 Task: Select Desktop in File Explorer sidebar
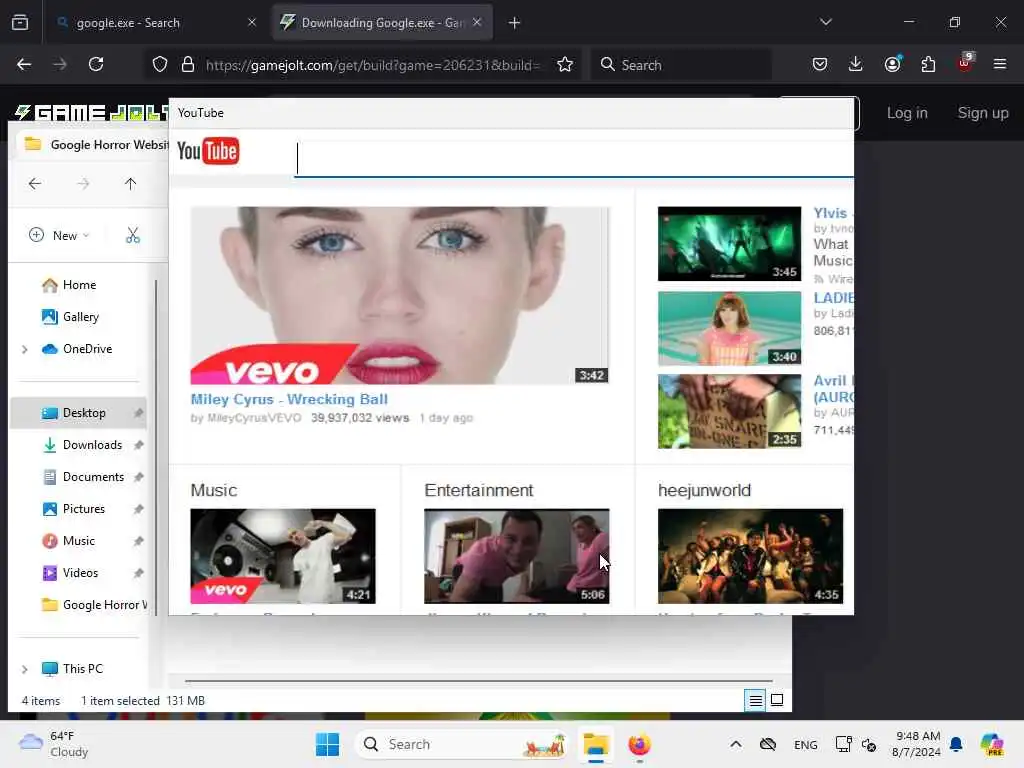(78, 413)
